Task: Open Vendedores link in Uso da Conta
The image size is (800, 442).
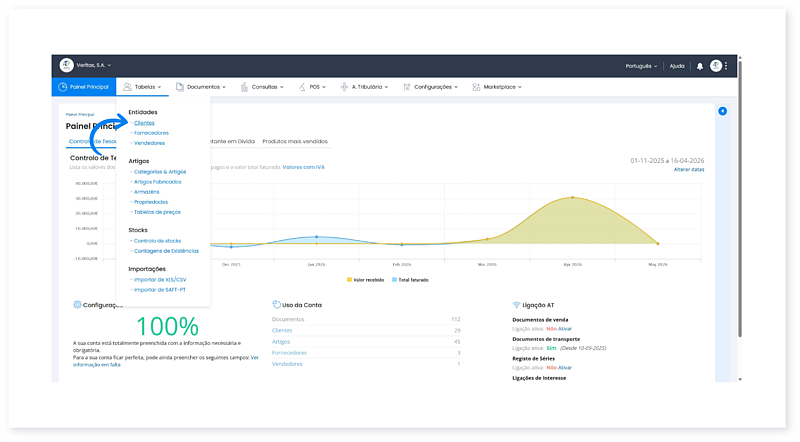Action: [x=287, y=364]
